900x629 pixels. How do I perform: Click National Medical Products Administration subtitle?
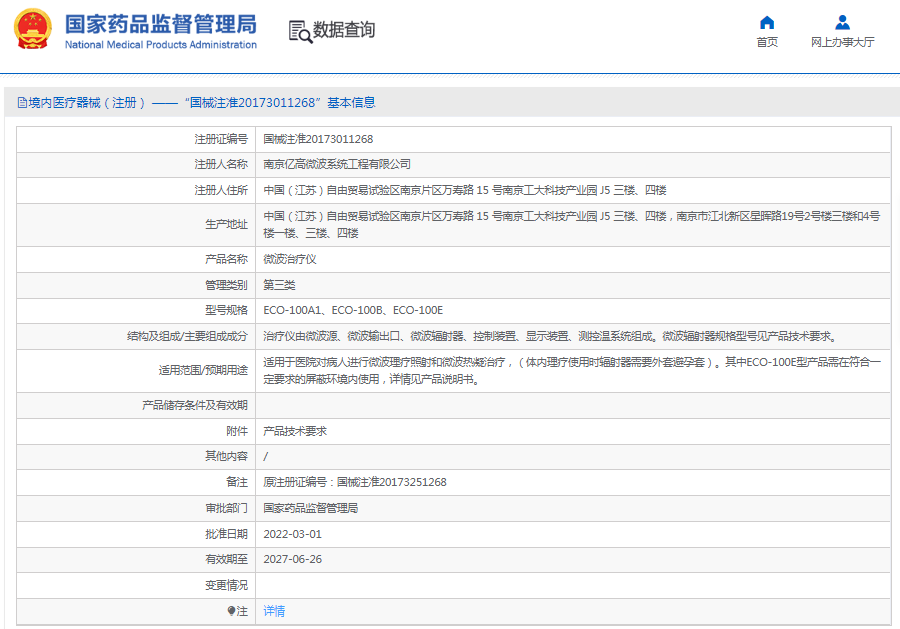(161, 45)
